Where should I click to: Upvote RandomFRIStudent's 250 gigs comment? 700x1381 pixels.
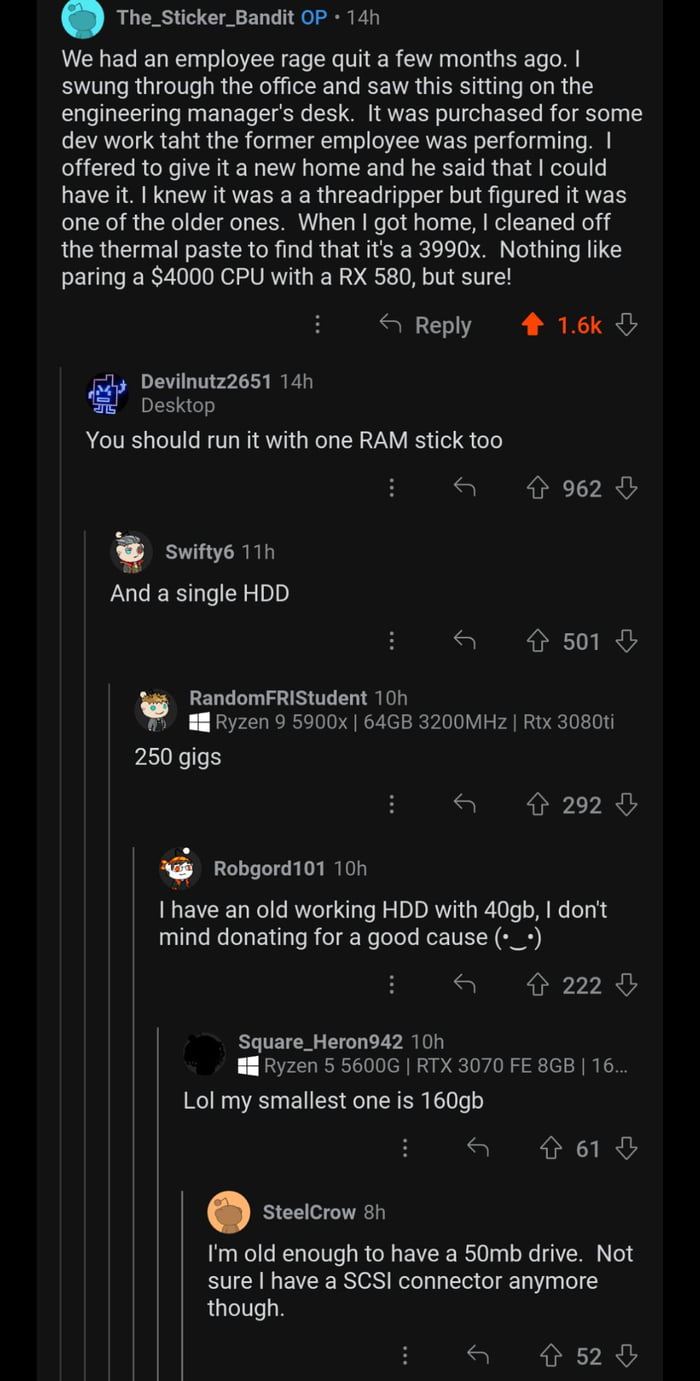tap(539, 805)
